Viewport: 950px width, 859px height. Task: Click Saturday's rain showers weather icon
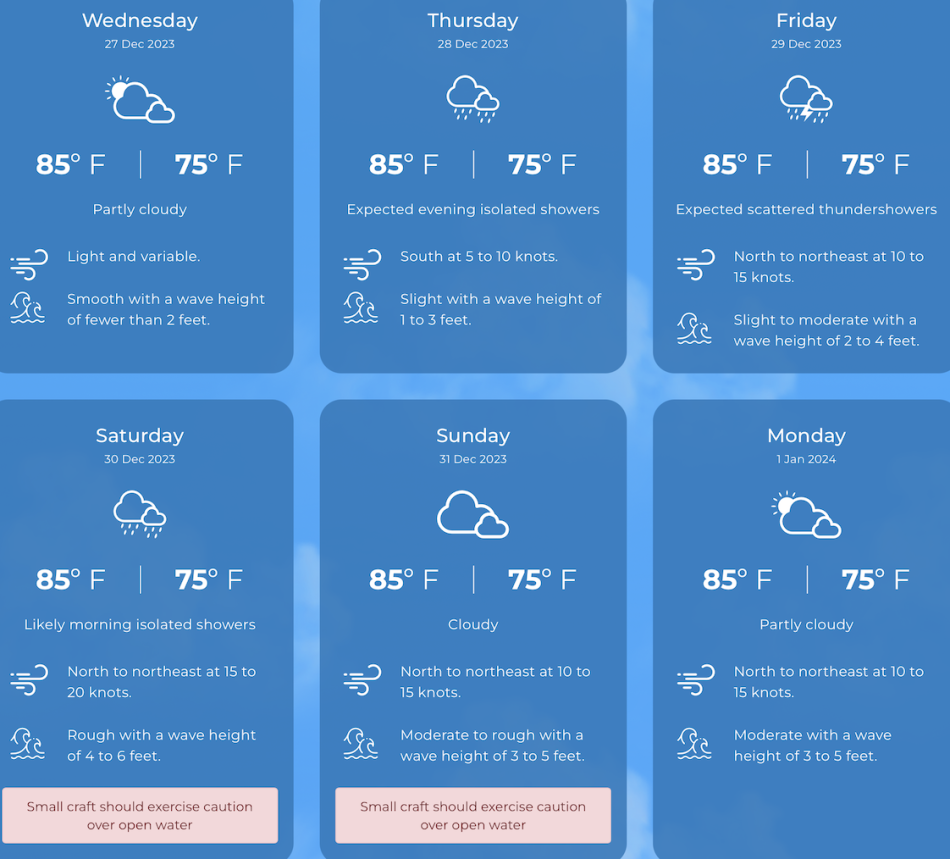[x=140, y=514]
